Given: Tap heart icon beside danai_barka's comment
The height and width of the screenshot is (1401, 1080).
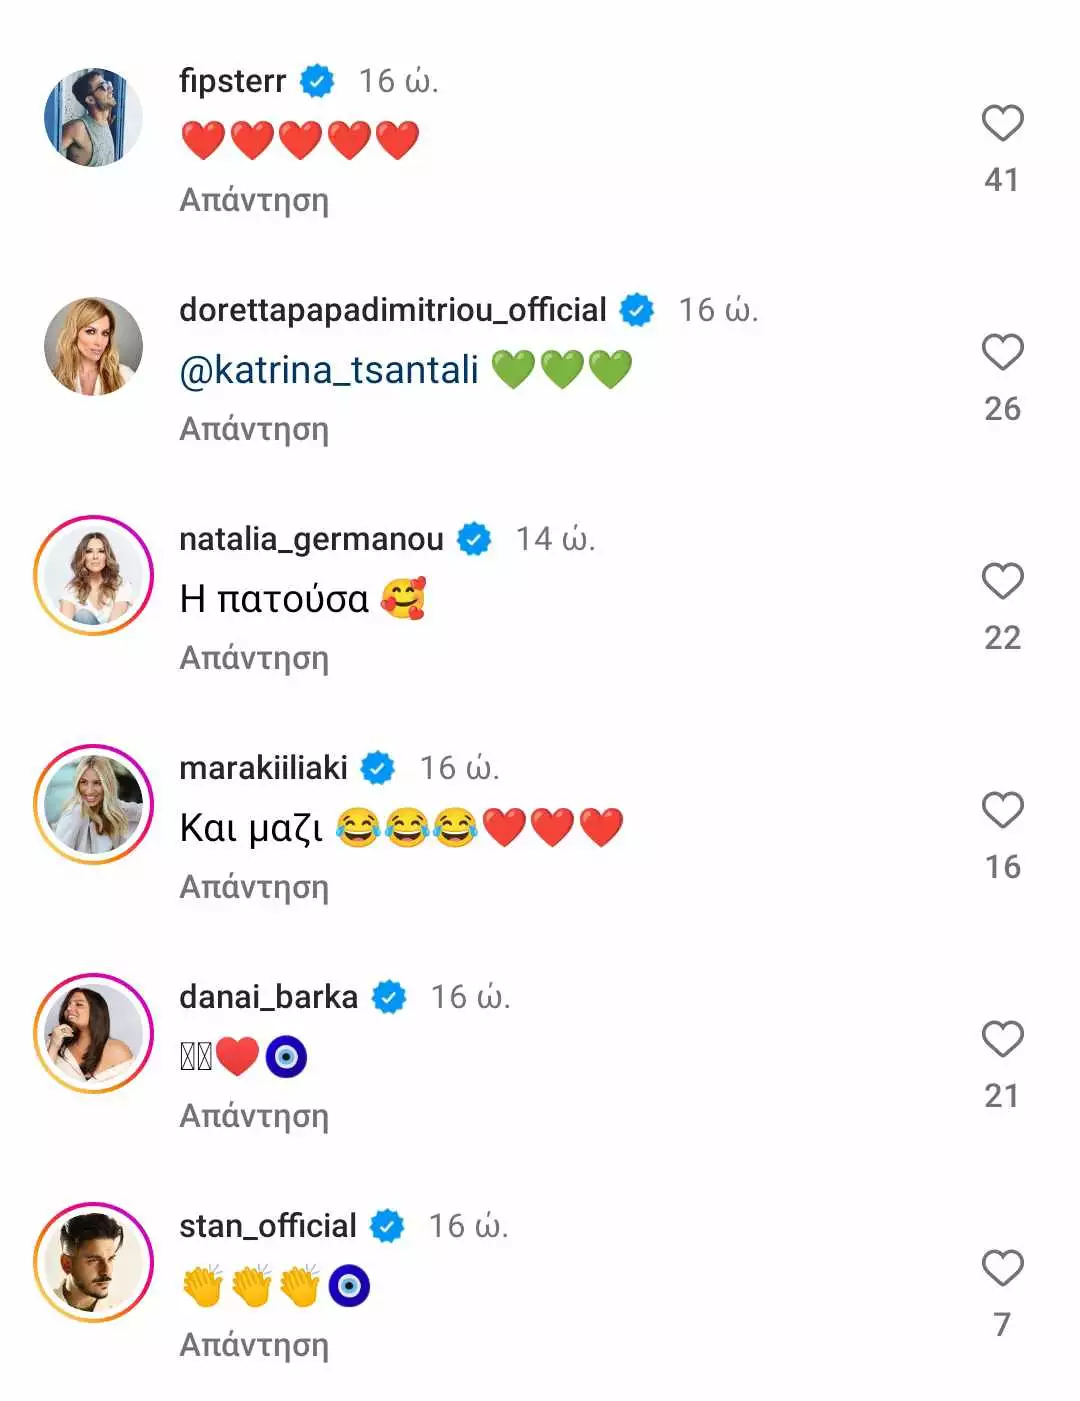Looking at the screenshot, I should pyautogui.click(x=1002, y=1039).
